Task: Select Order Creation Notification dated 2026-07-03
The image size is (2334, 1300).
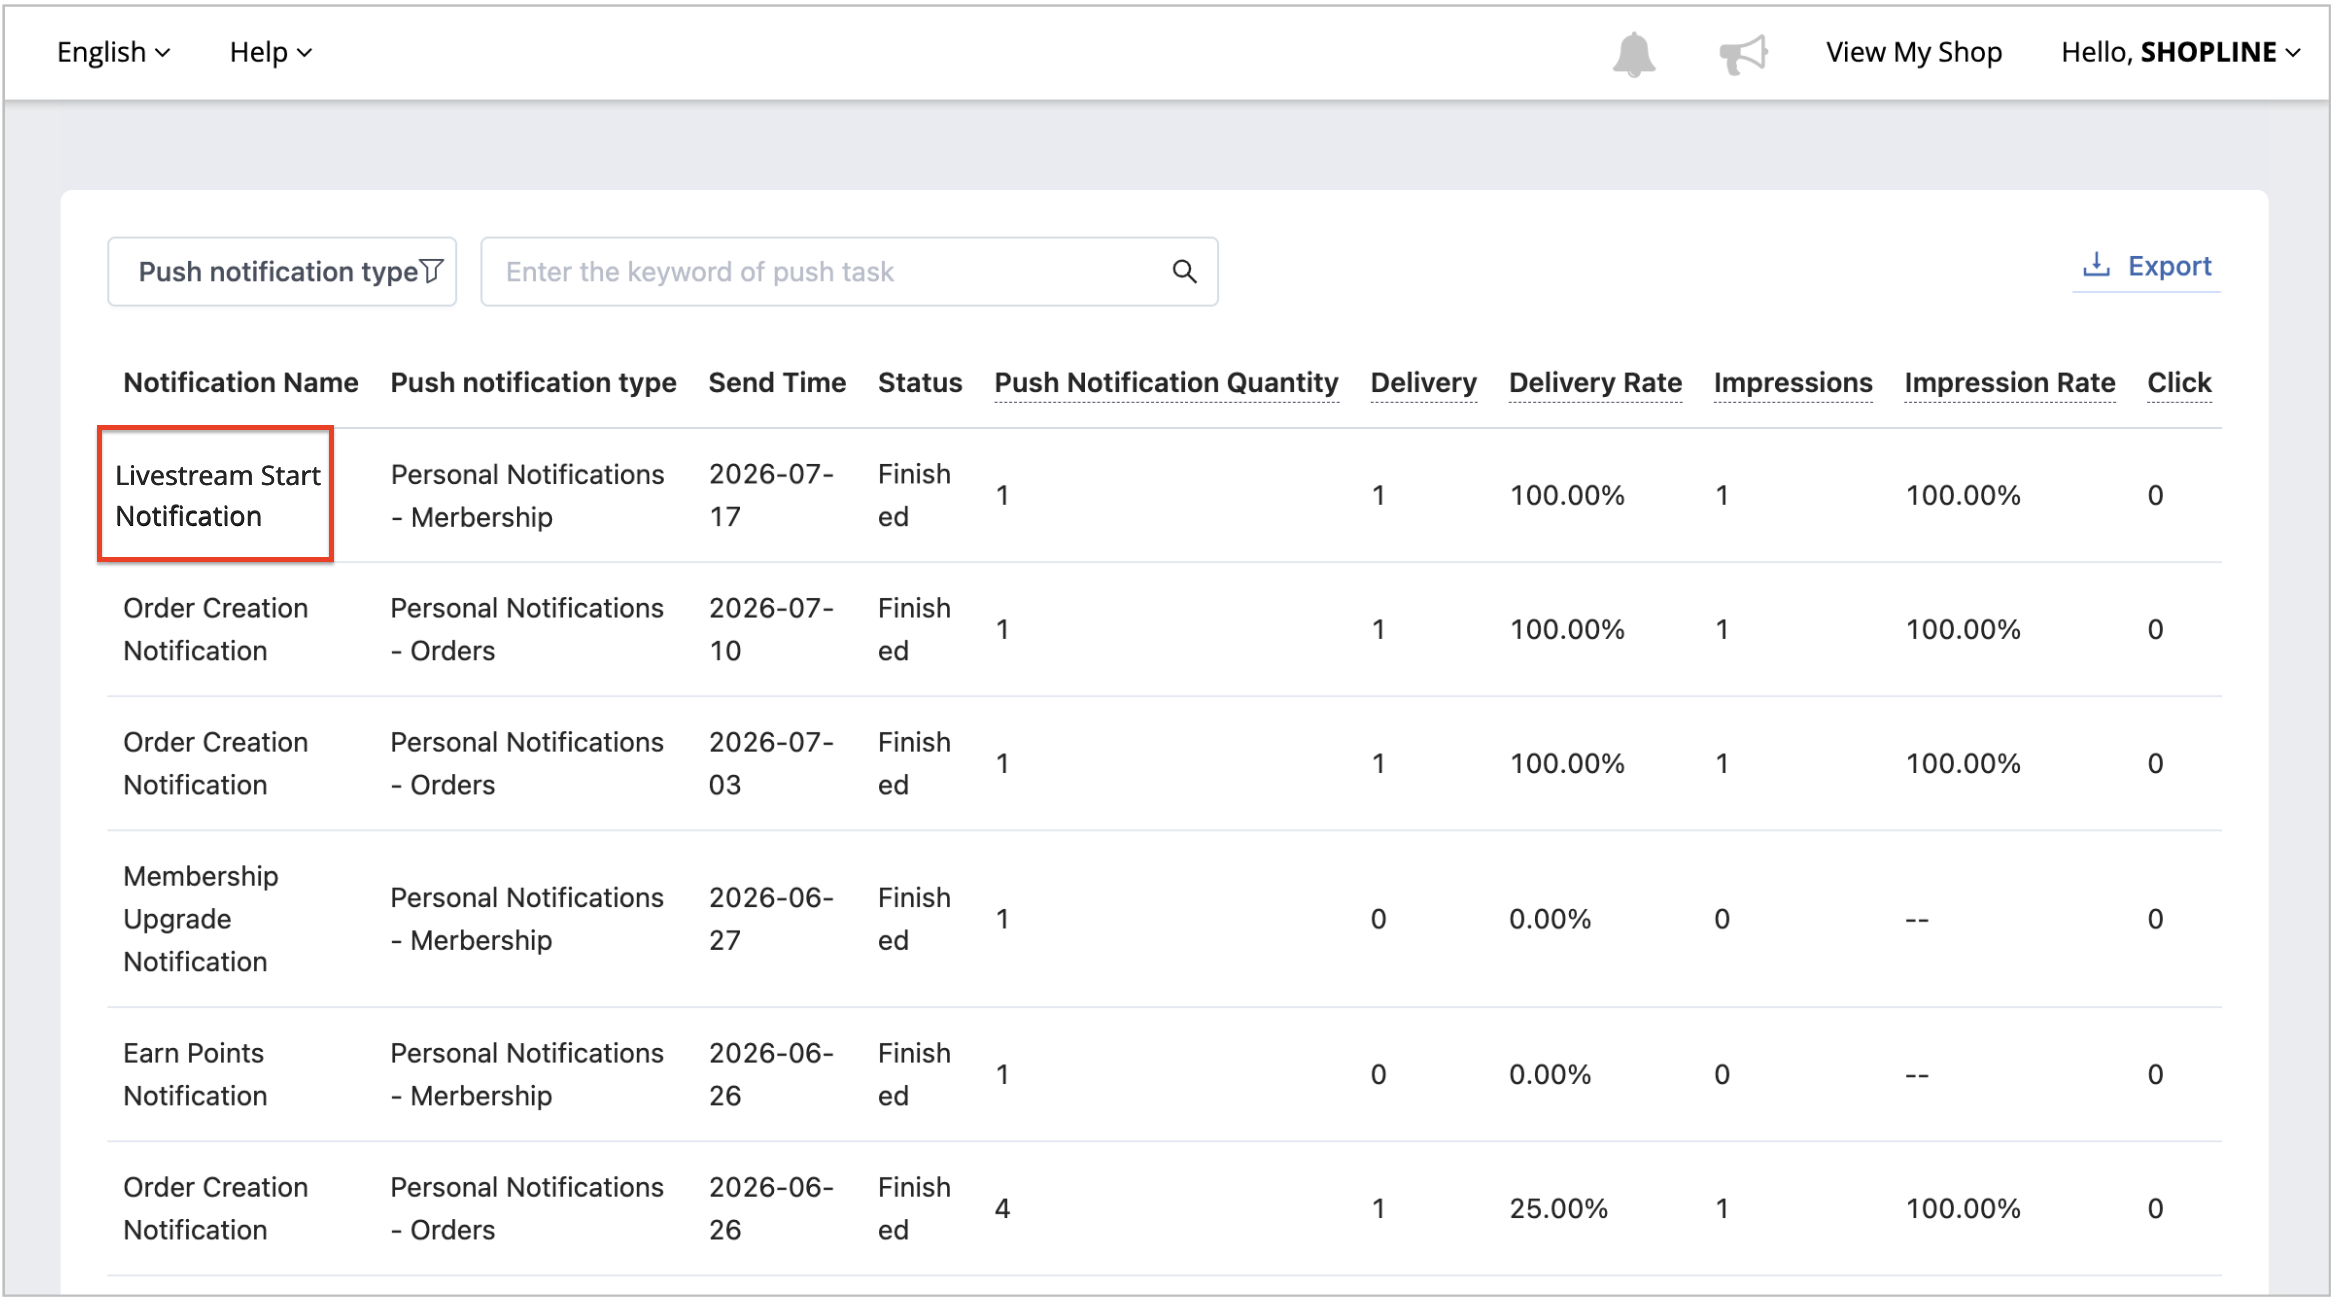Action: [215, 764]
